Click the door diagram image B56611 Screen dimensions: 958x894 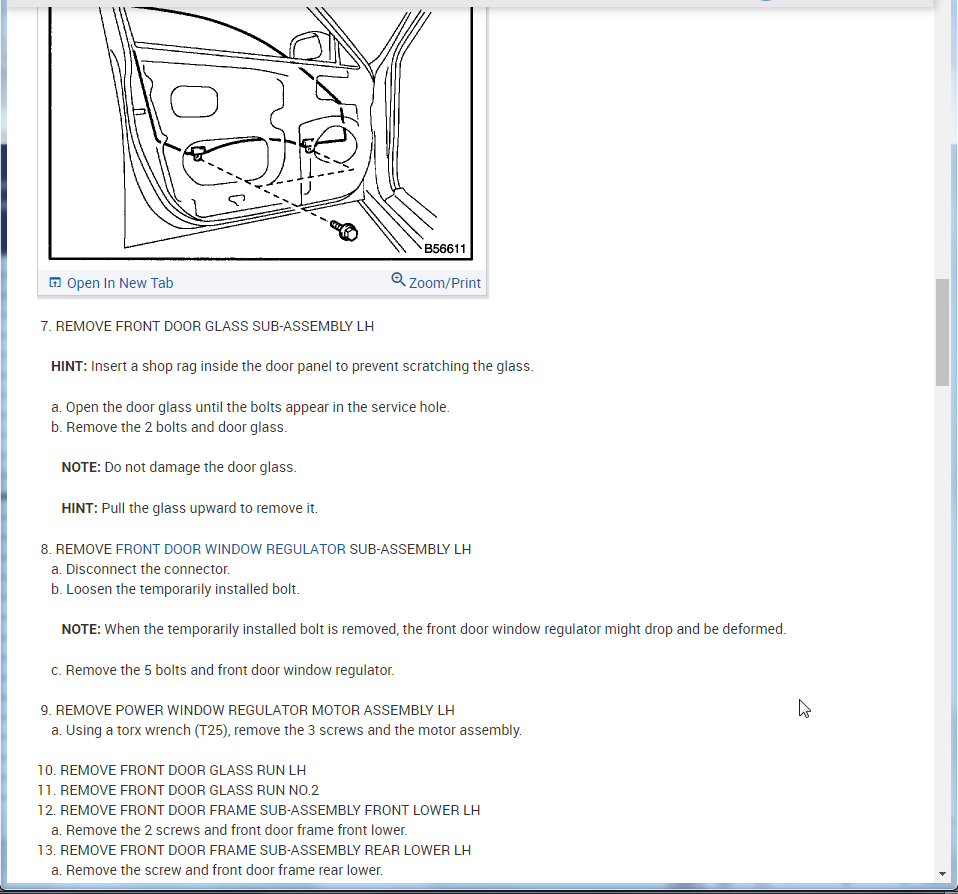(x=261, y=133)
